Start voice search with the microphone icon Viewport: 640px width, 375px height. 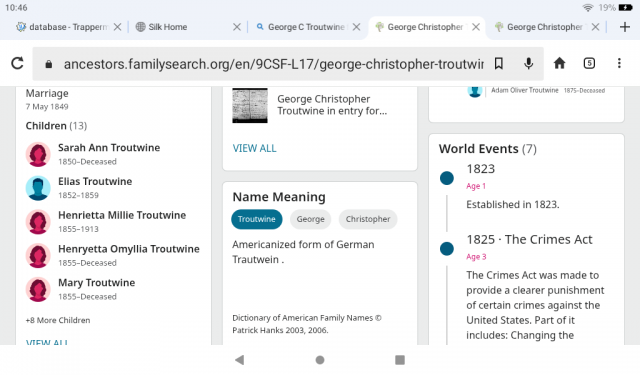tap(528, 63)
